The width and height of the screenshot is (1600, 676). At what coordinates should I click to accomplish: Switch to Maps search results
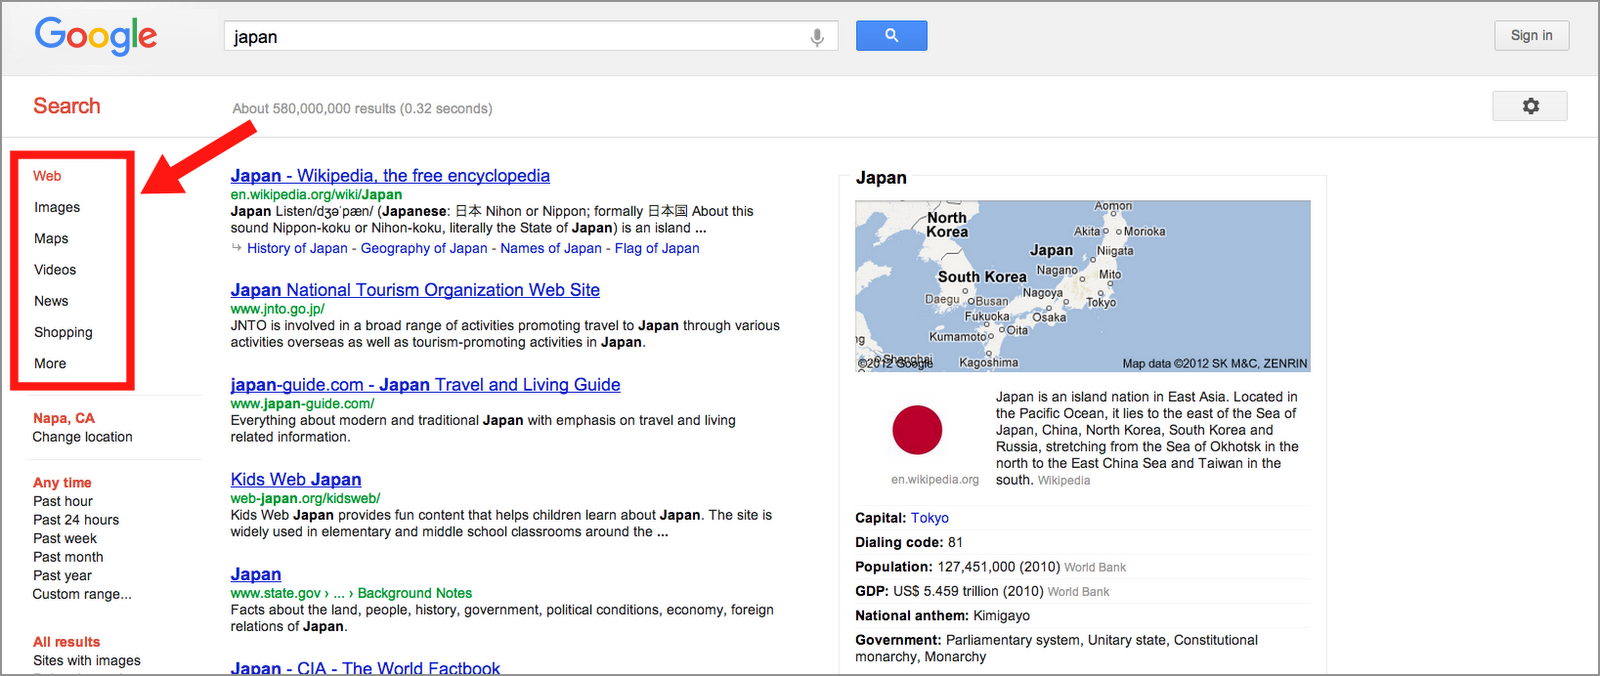(x=51, y=238)
